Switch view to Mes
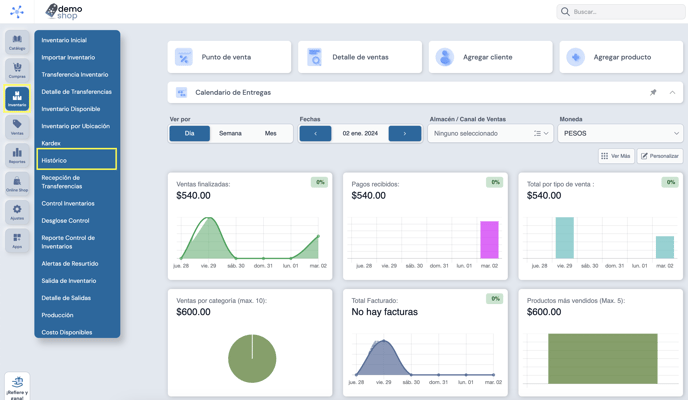Viewport: 688px width, 400px height. coord(270,133)
